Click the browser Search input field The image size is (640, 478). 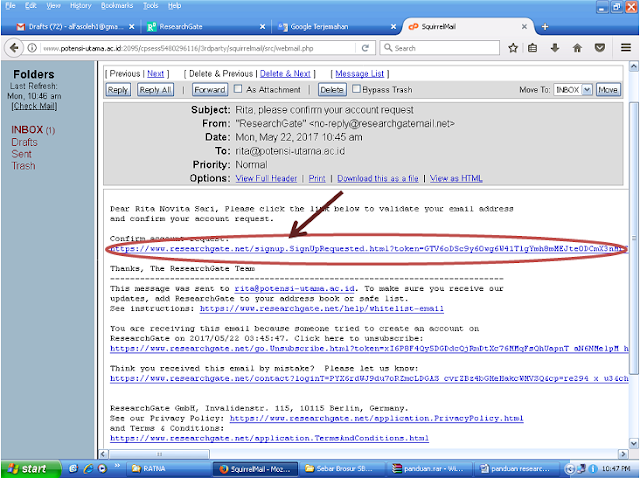tap(440, 48)
